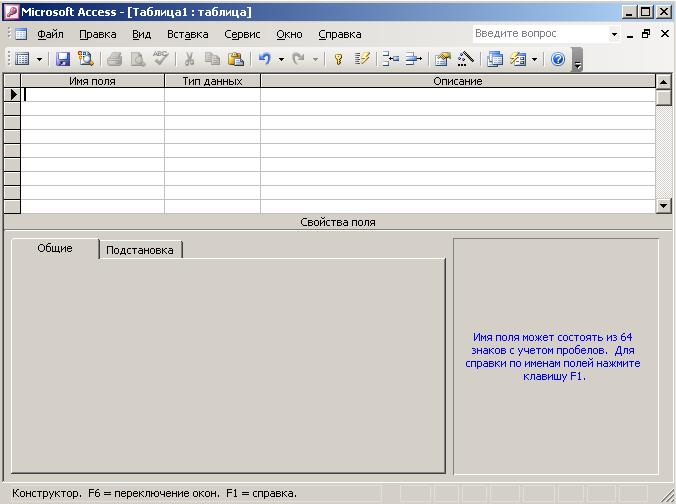
Task: Click the vertical scrollbar thumb of grid
Action: (663, 97)
